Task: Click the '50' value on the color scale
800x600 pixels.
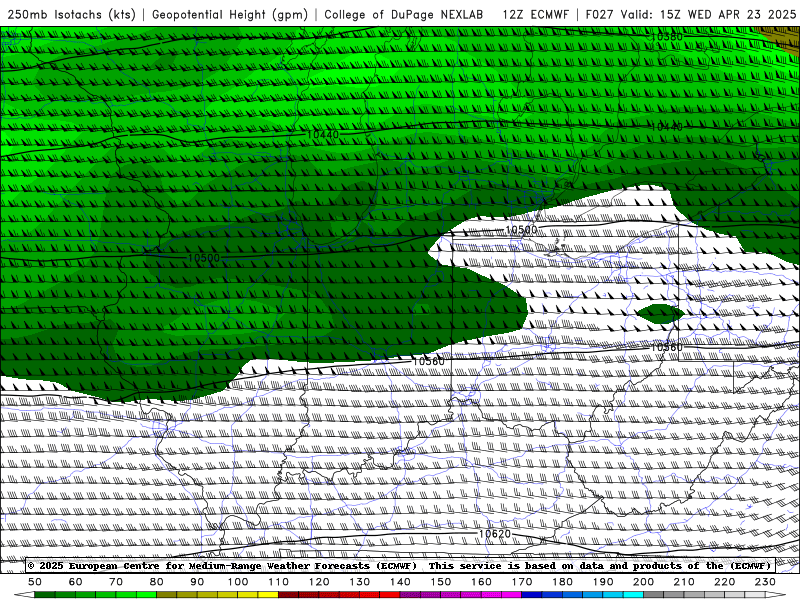Action: point(35,582)
